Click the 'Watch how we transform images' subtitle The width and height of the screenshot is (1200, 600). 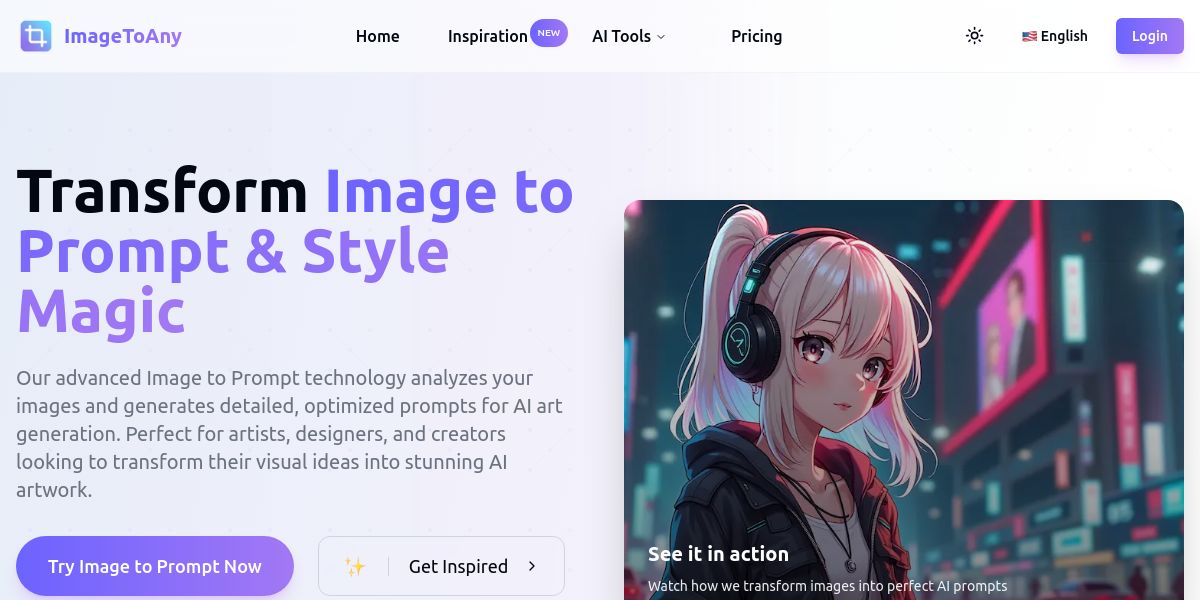[x=827, y=586]
